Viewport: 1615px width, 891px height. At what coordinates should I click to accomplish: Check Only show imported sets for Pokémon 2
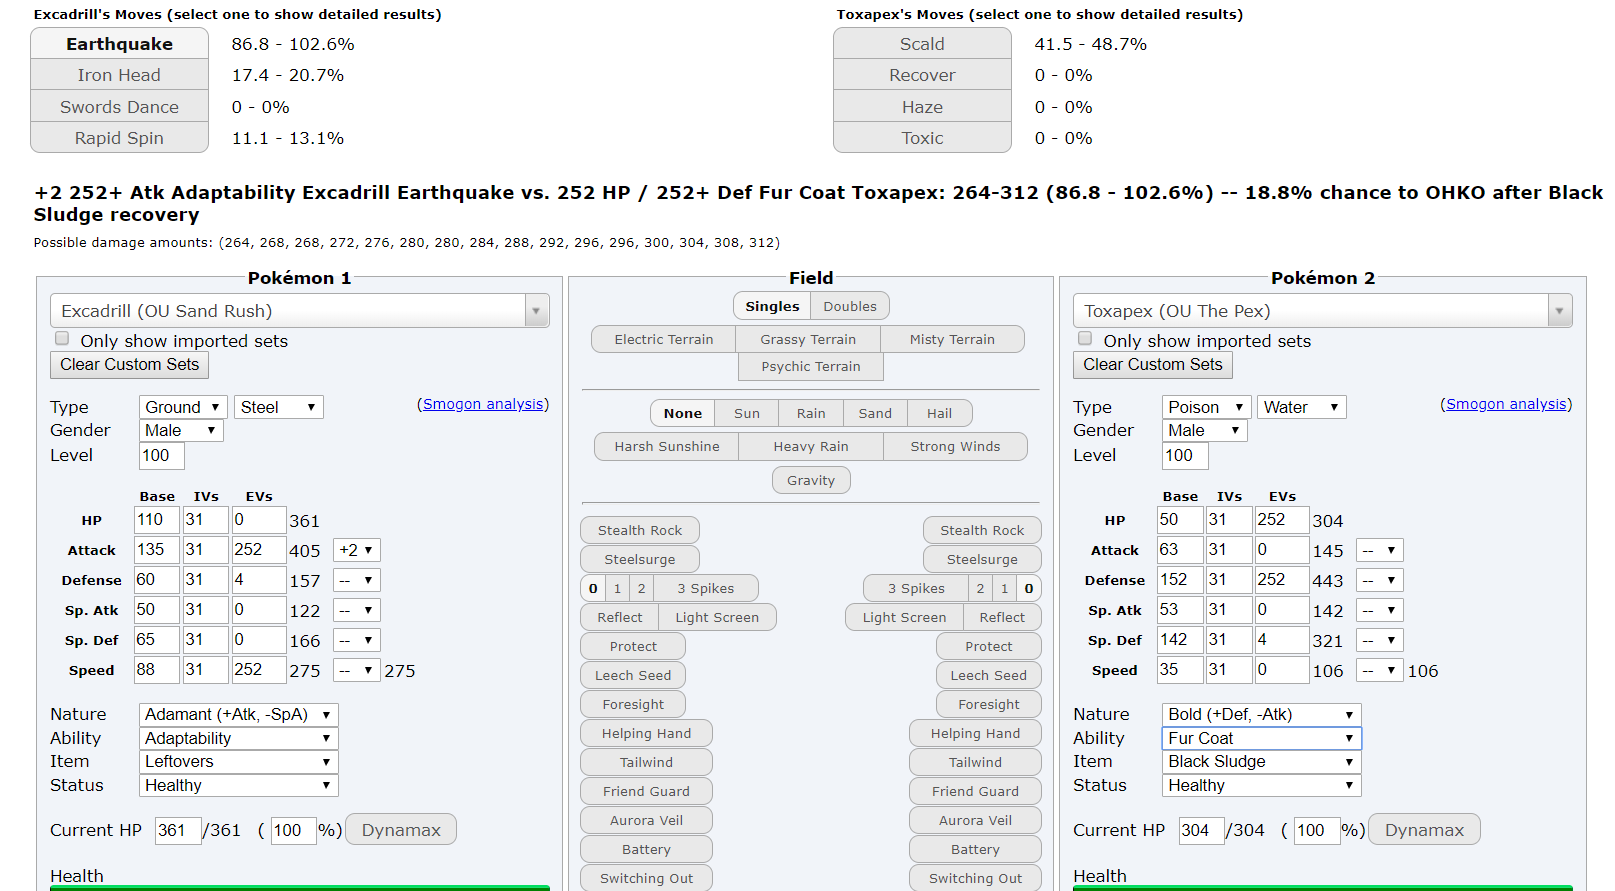pyautogui.click(x=1085, y=339)
